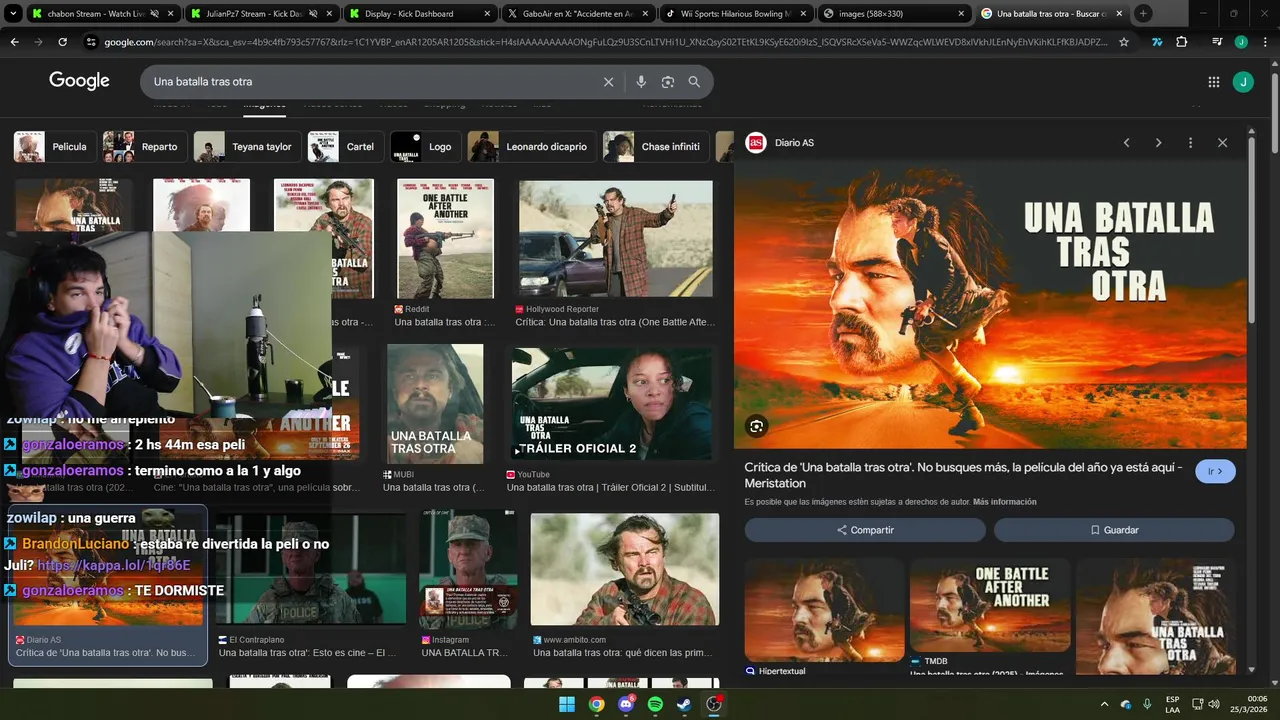The width and height of the screenshot is (1280, 720).
Task: Click the preview panel vertical scrollbar
Action: pos(1251,230)
